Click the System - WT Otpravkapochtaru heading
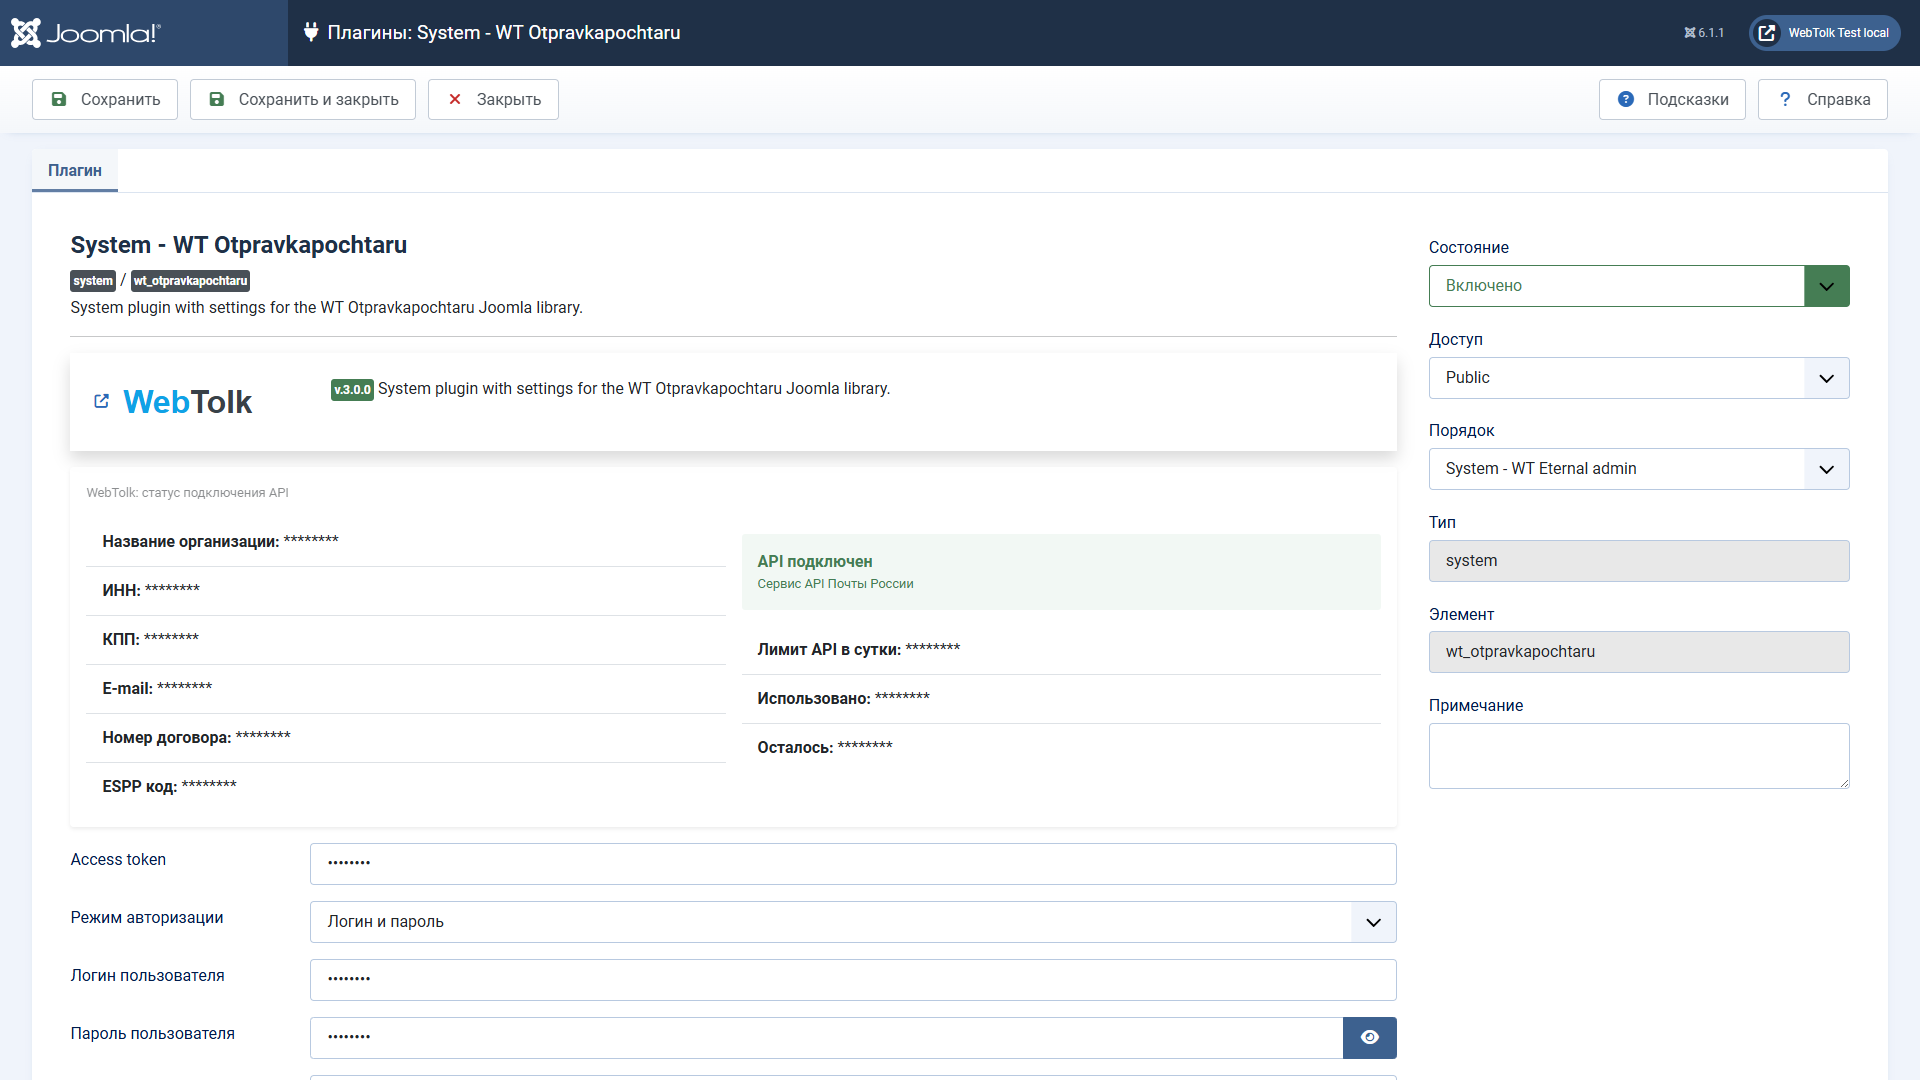 [238, 245]
